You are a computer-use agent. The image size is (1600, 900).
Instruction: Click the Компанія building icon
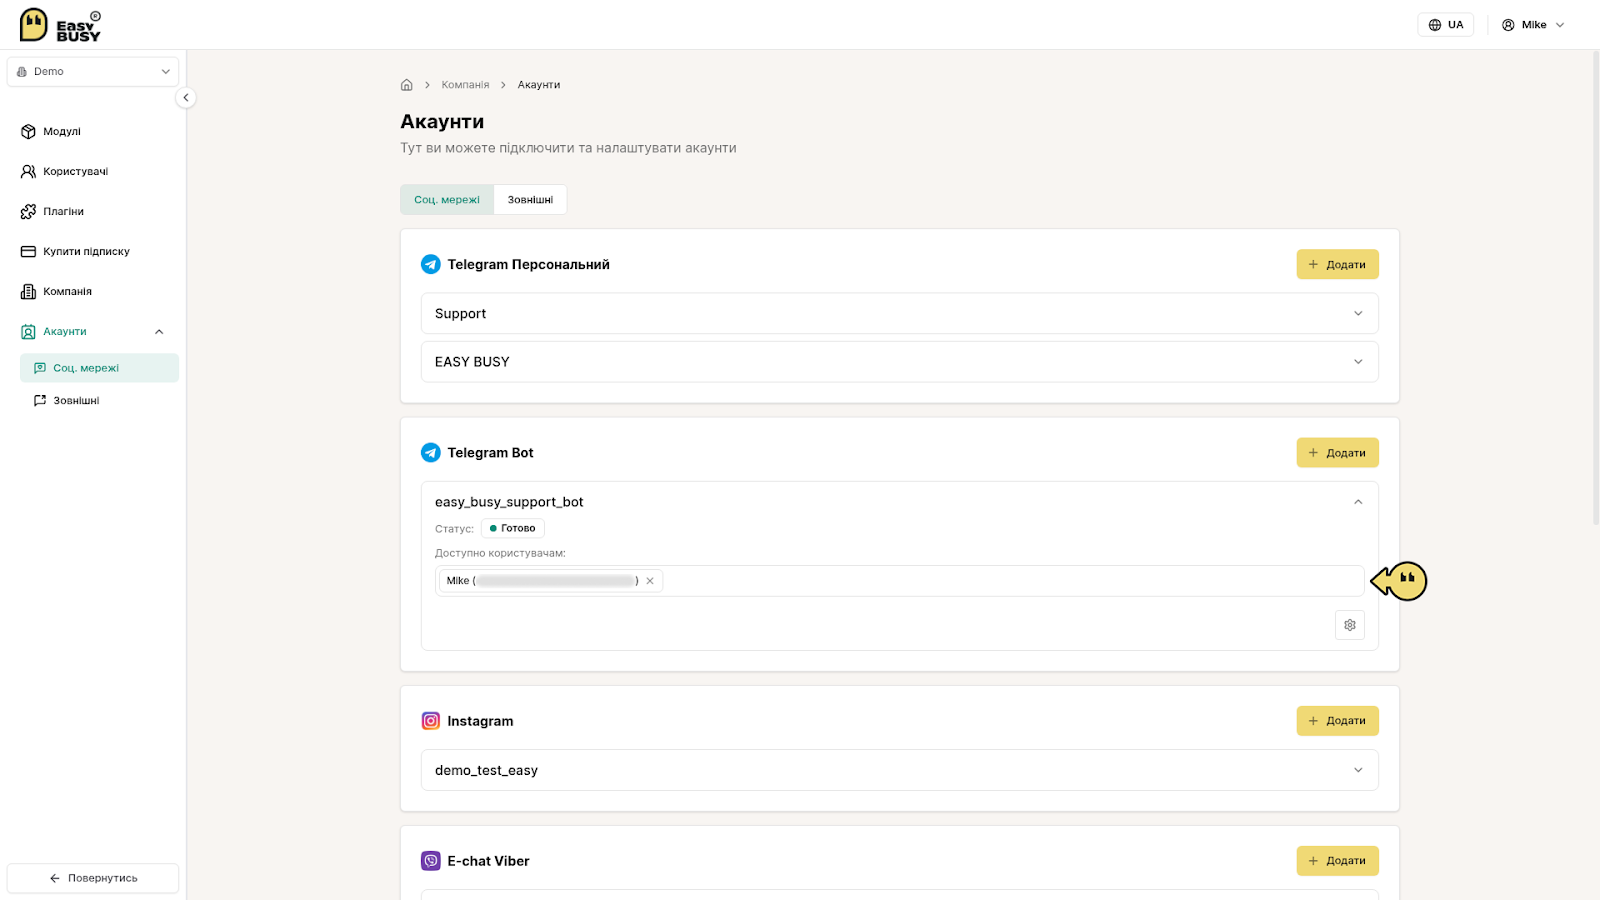click(x=28, y=291)
